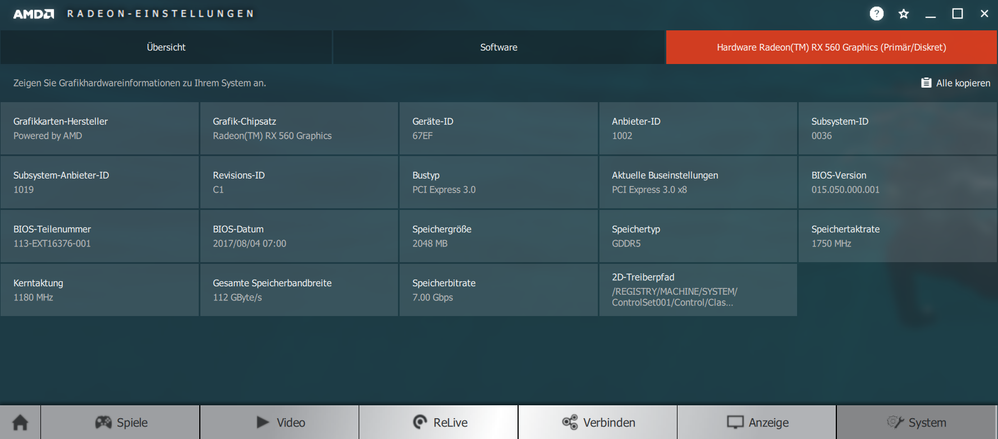998x439 pixels.
Task: Open the Spiele gamepad section
Action: 120,422
